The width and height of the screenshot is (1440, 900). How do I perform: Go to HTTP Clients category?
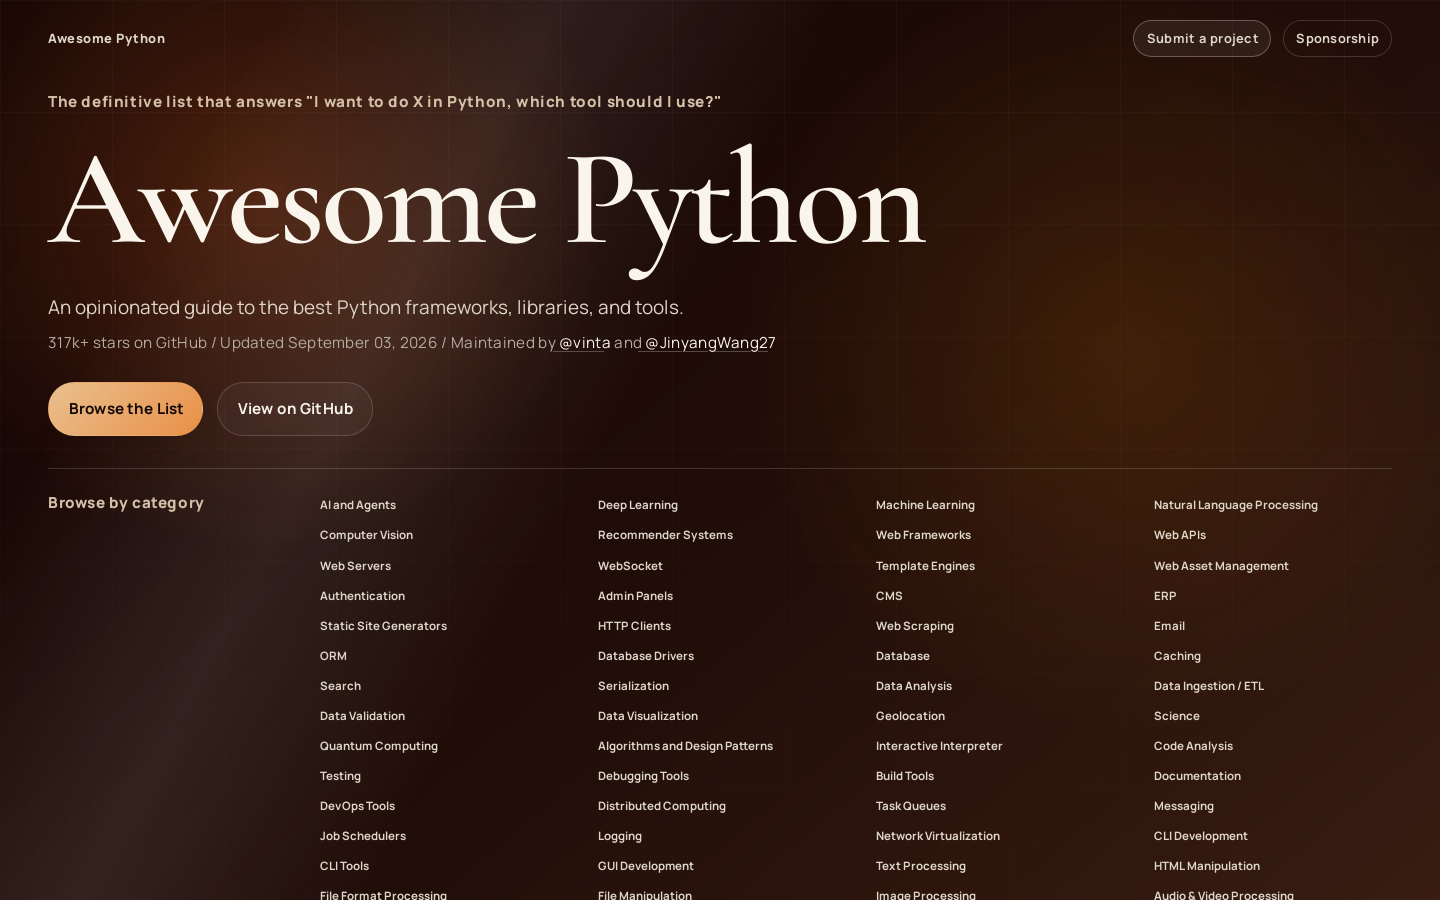(x=634, y=626)
